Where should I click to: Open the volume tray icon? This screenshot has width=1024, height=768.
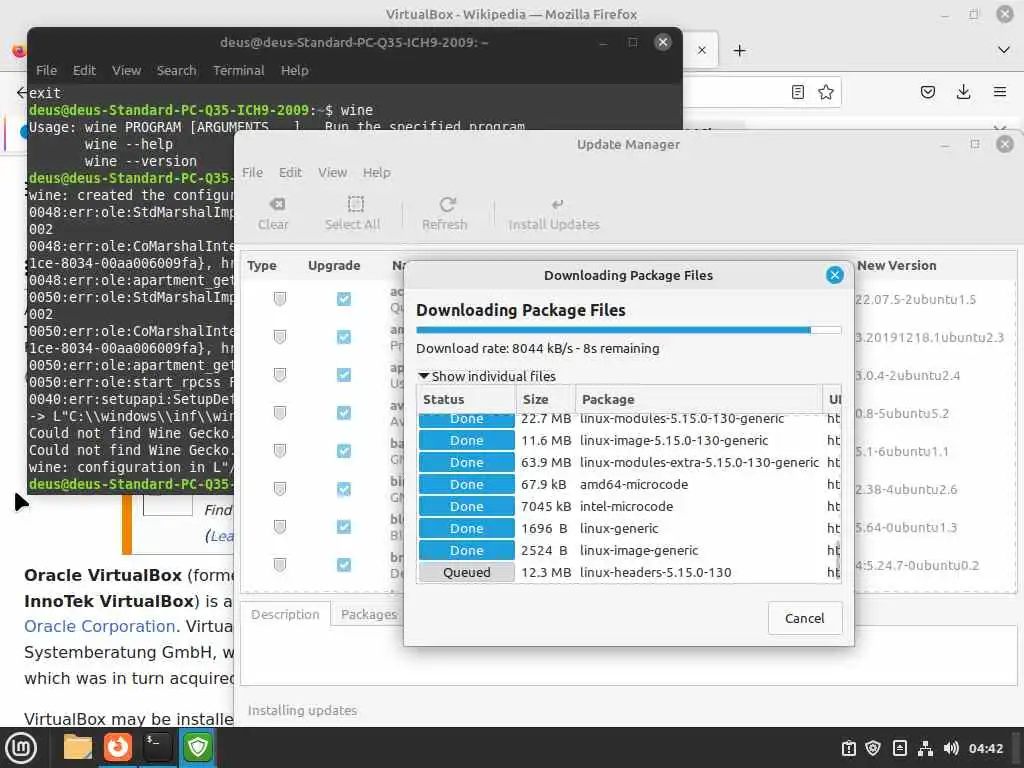click(x=951, y=748)
